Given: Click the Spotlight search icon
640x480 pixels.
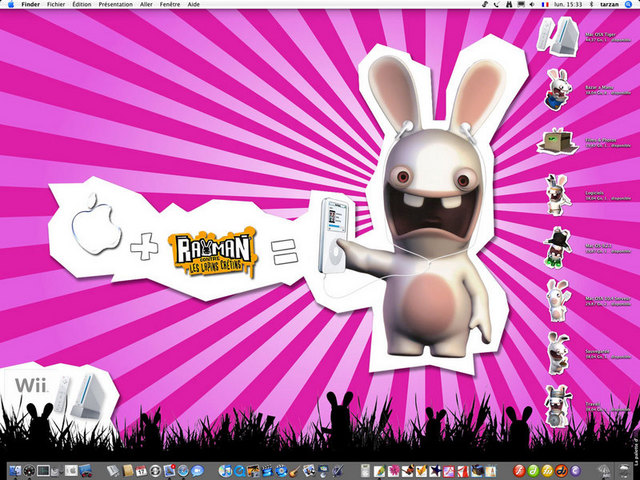Looking at the screenshot, I should point(628,4).
